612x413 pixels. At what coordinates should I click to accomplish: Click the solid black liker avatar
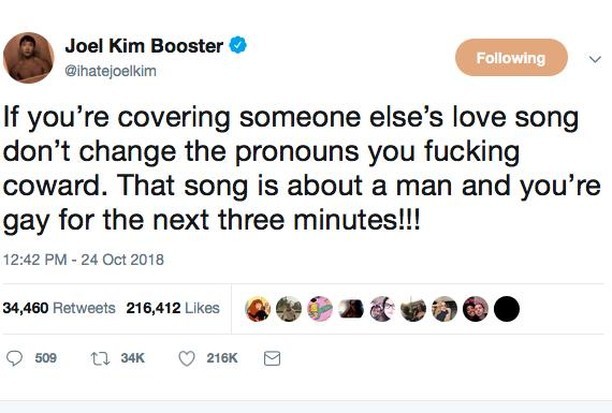pyautogui.click(x=506, y=309)
